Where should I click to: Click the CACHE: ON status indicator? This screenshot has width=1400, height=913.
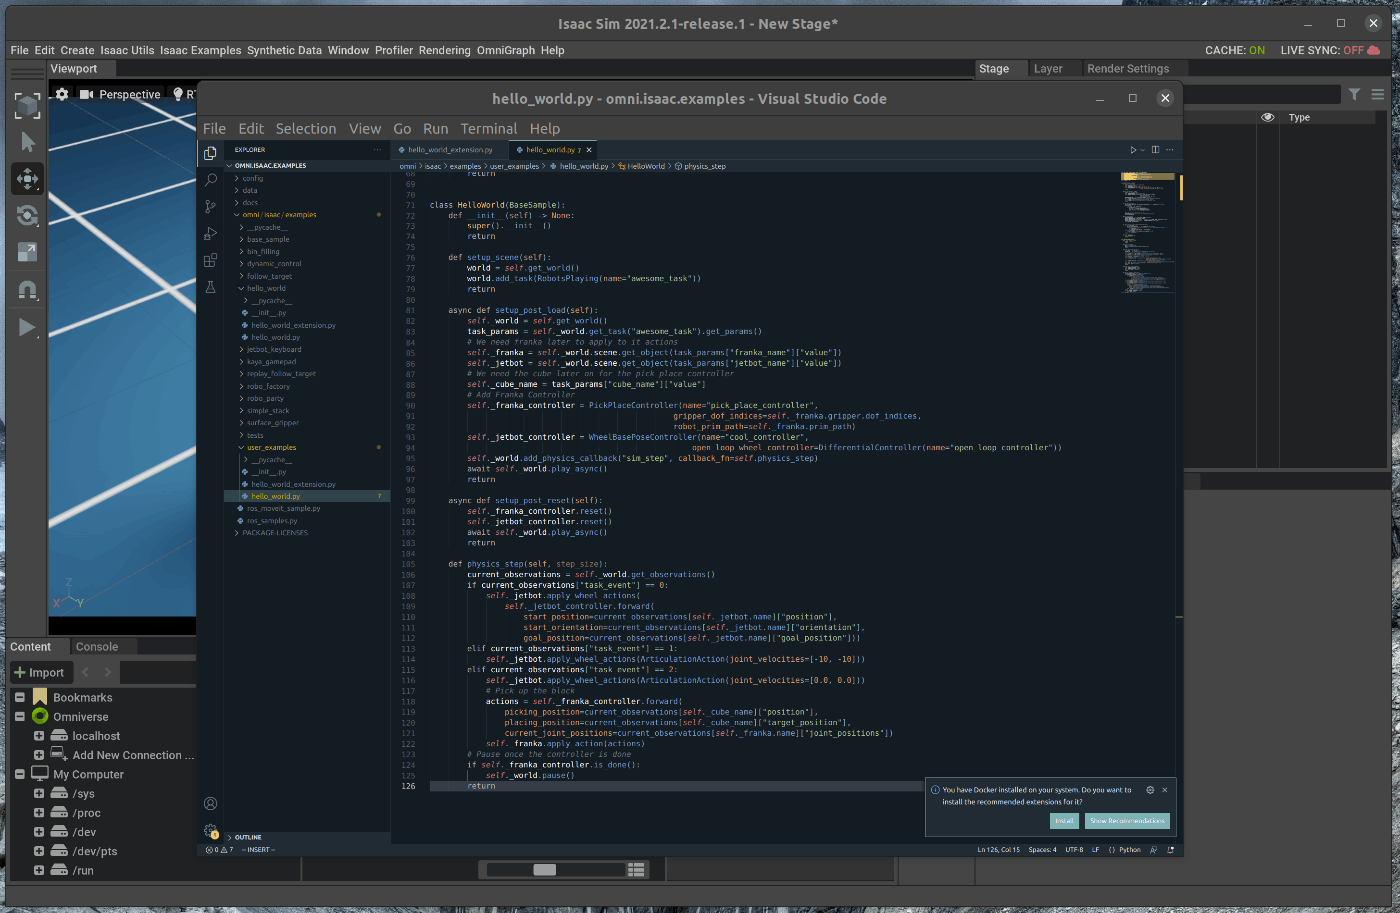[1235, 50]
